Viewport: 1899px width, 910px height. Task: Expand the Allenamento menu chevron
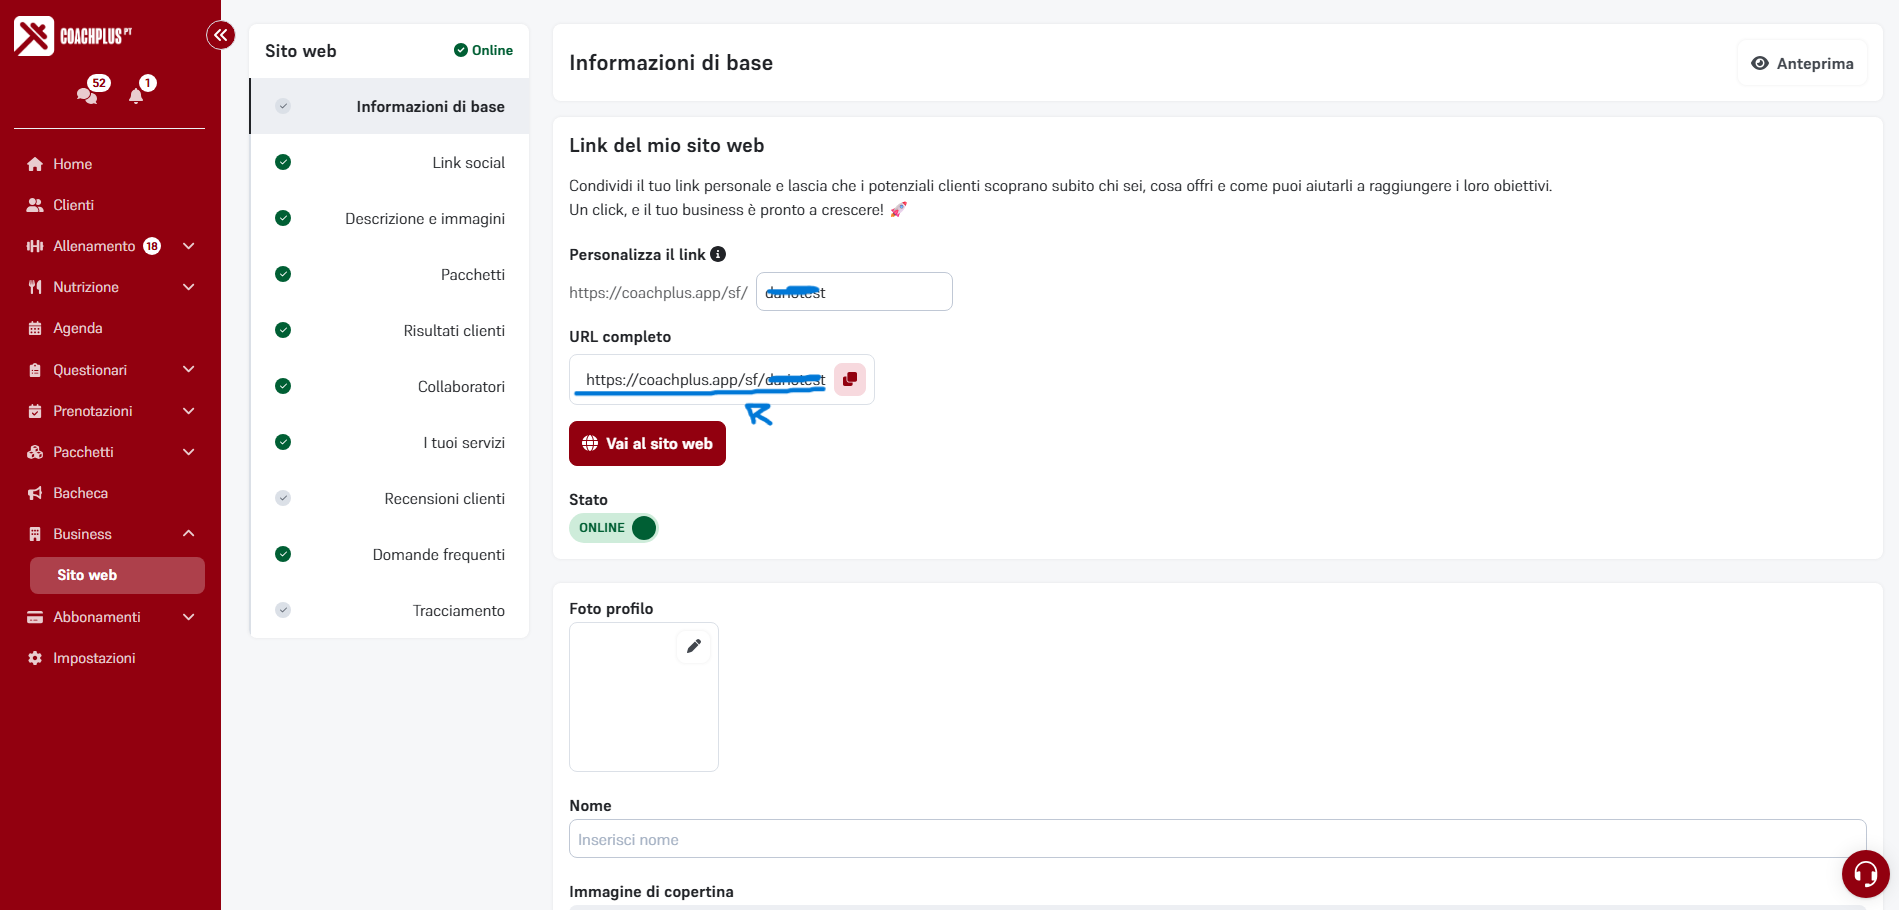188,246
